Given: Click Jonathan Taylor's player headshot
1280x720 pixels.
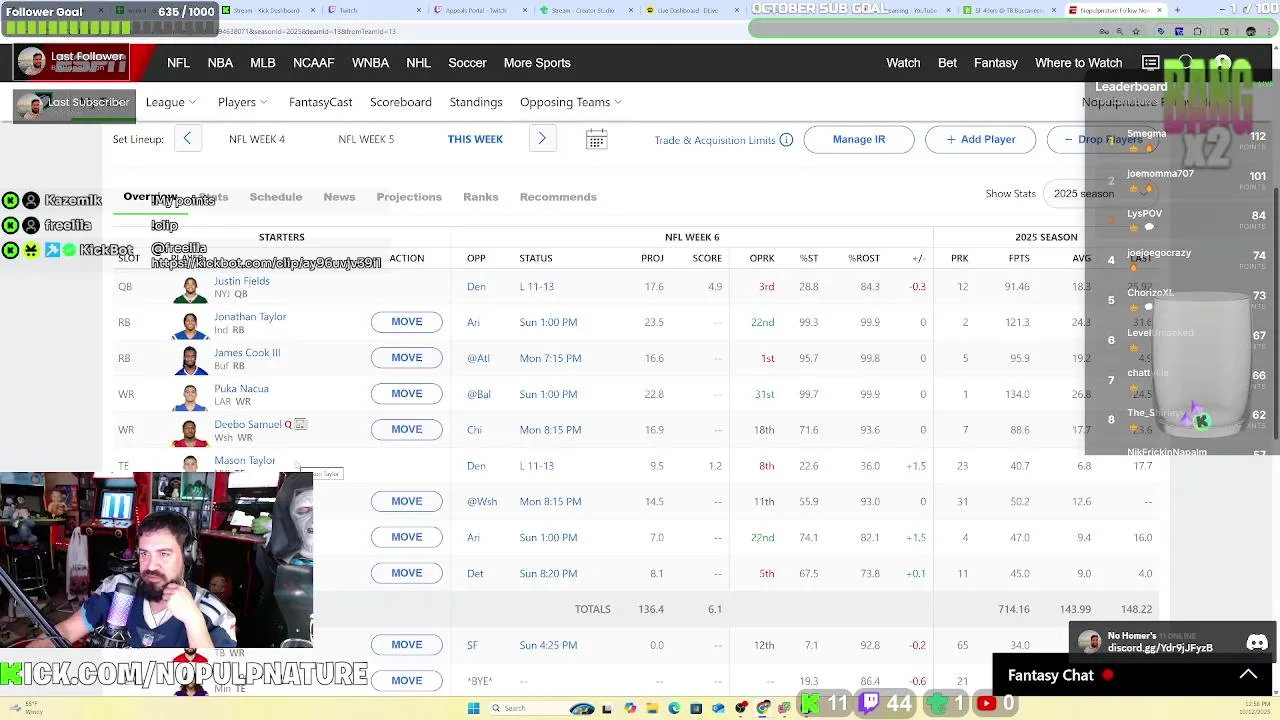Looking at the screenshot, I should (x=190, y=324).
